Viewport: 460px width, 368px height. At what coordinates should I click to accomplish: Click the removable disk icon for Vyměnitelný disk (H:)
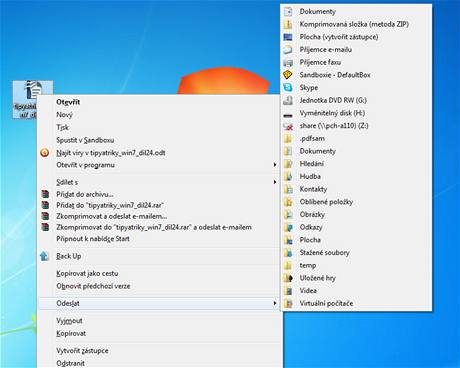tap(288, 115)
